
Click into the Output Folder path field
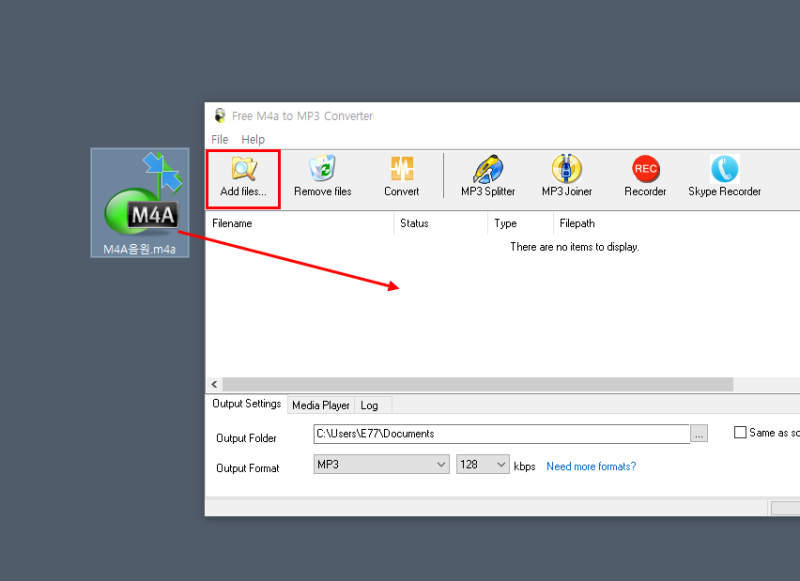point(502,434)
